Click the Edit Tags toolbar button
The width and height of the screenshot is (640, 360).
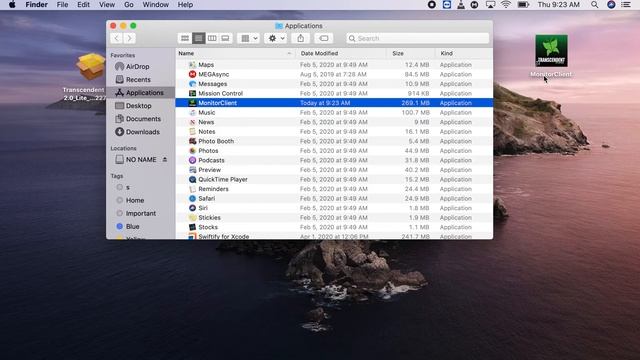pyautogui.click(x=324, y=38)
